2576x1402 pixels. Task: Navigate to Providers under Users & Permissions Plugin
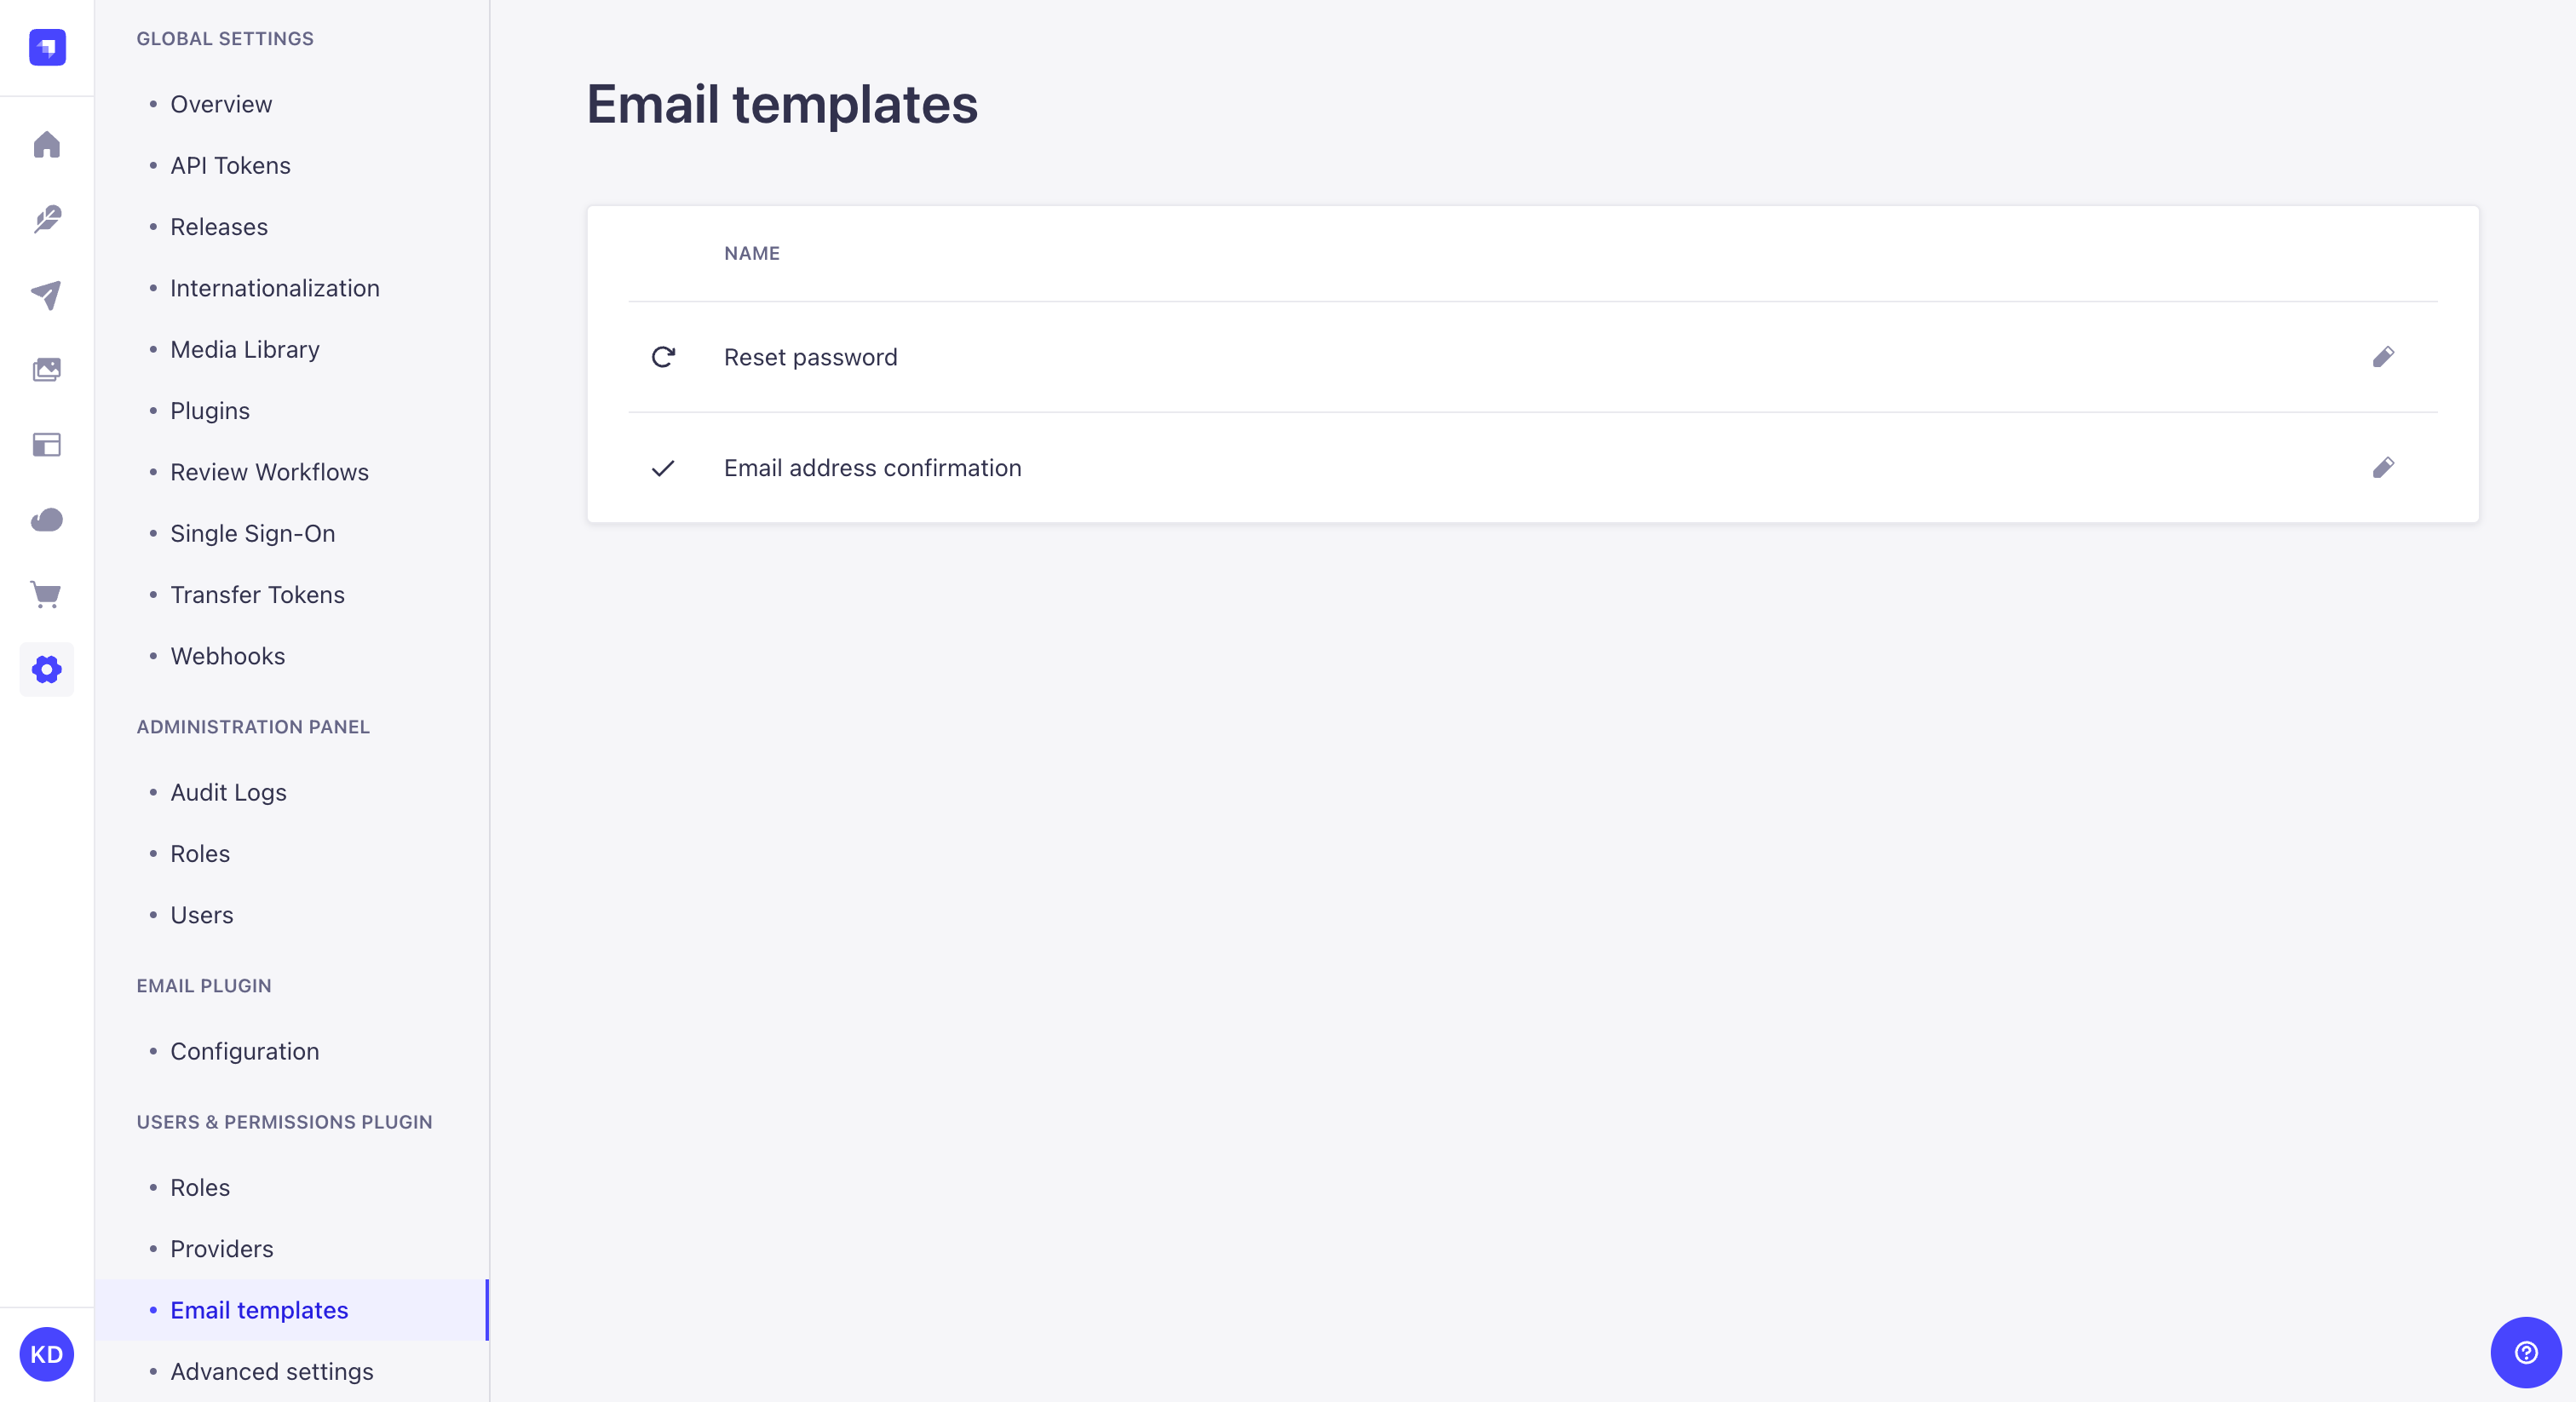click(x=221, y=1249)
